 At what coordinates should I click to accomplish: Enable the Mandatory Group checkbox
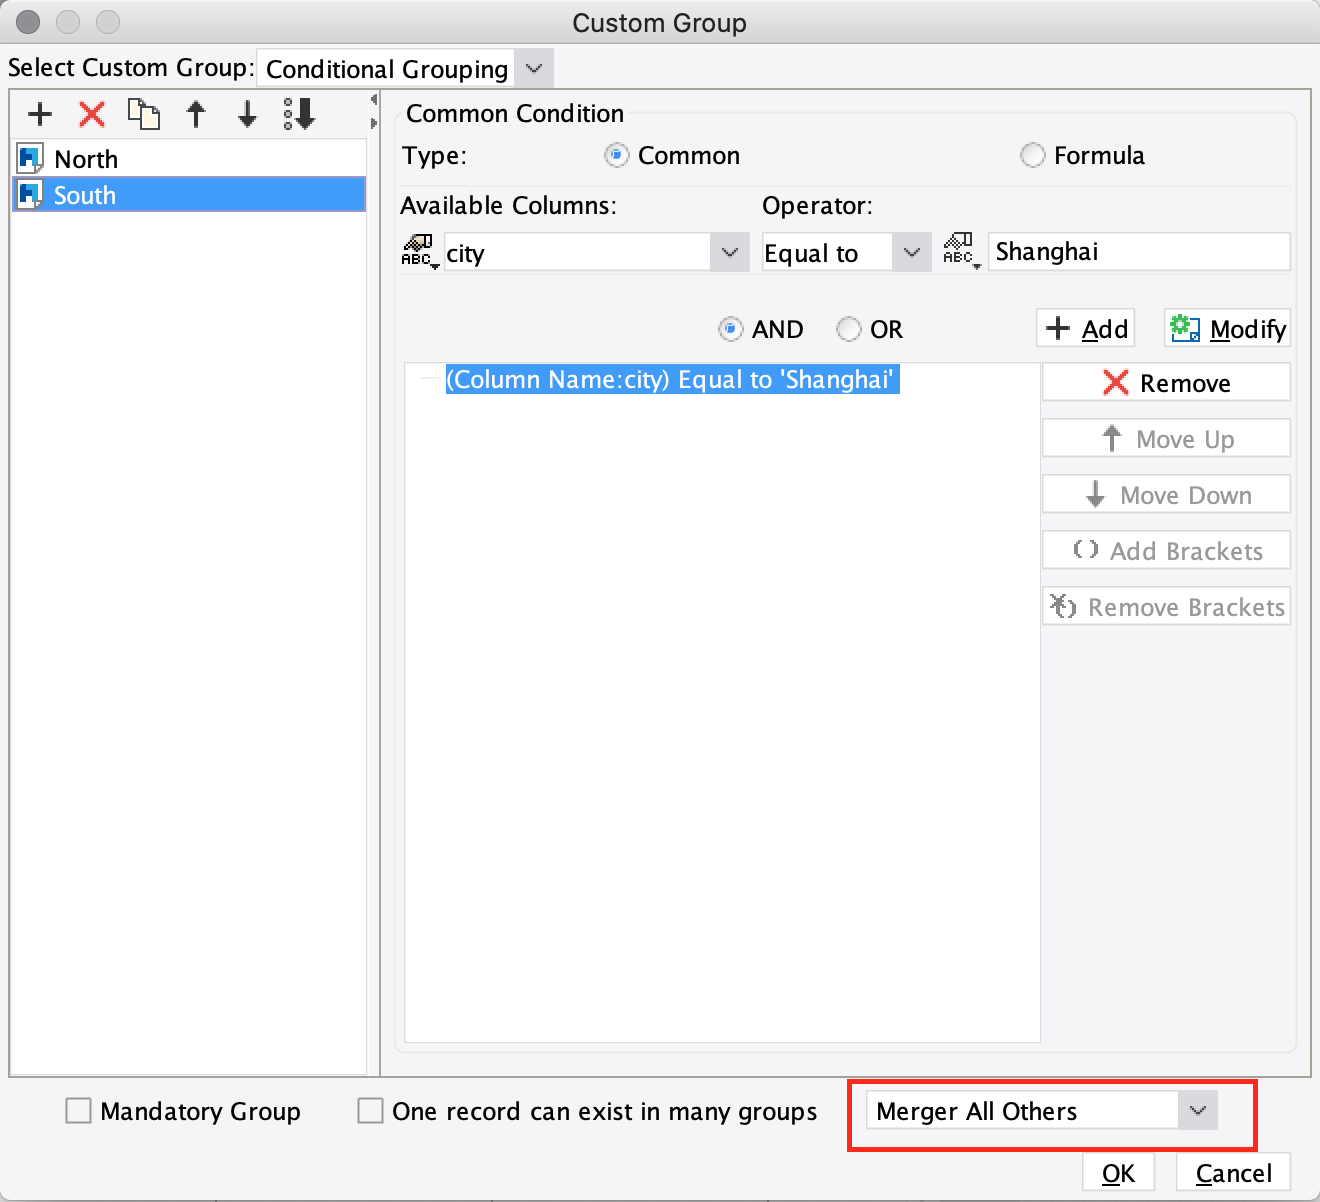tap(78, 1110)
